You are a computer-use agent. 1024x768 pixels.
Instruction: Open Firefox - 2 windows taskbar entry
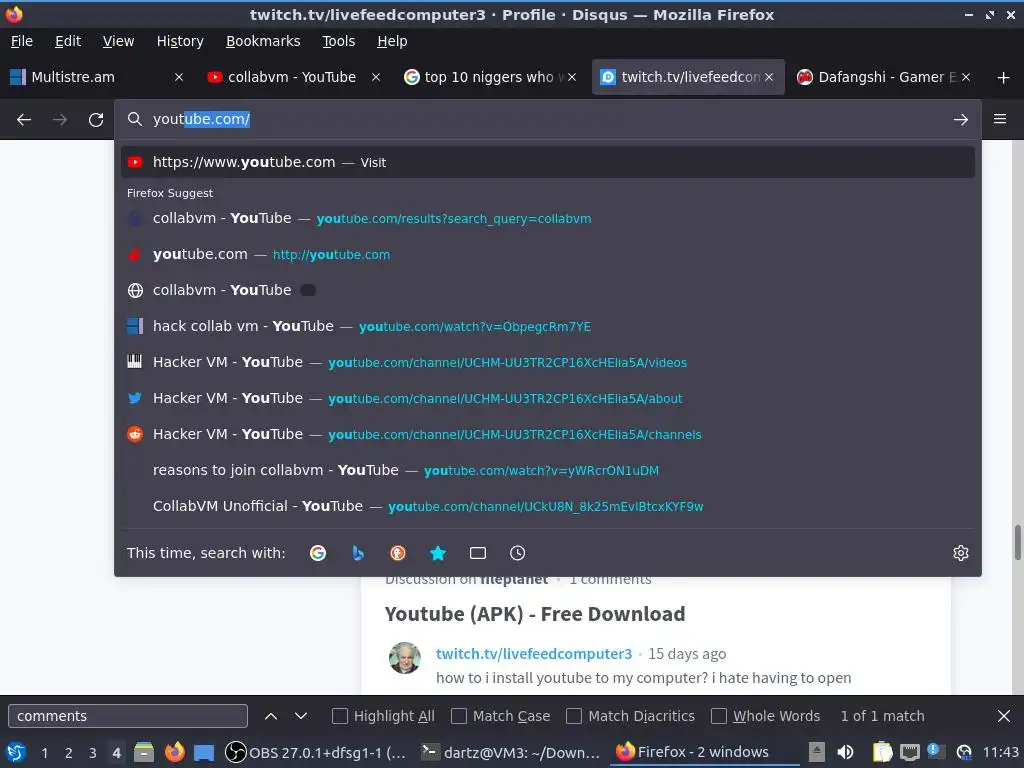click(705, 752)
